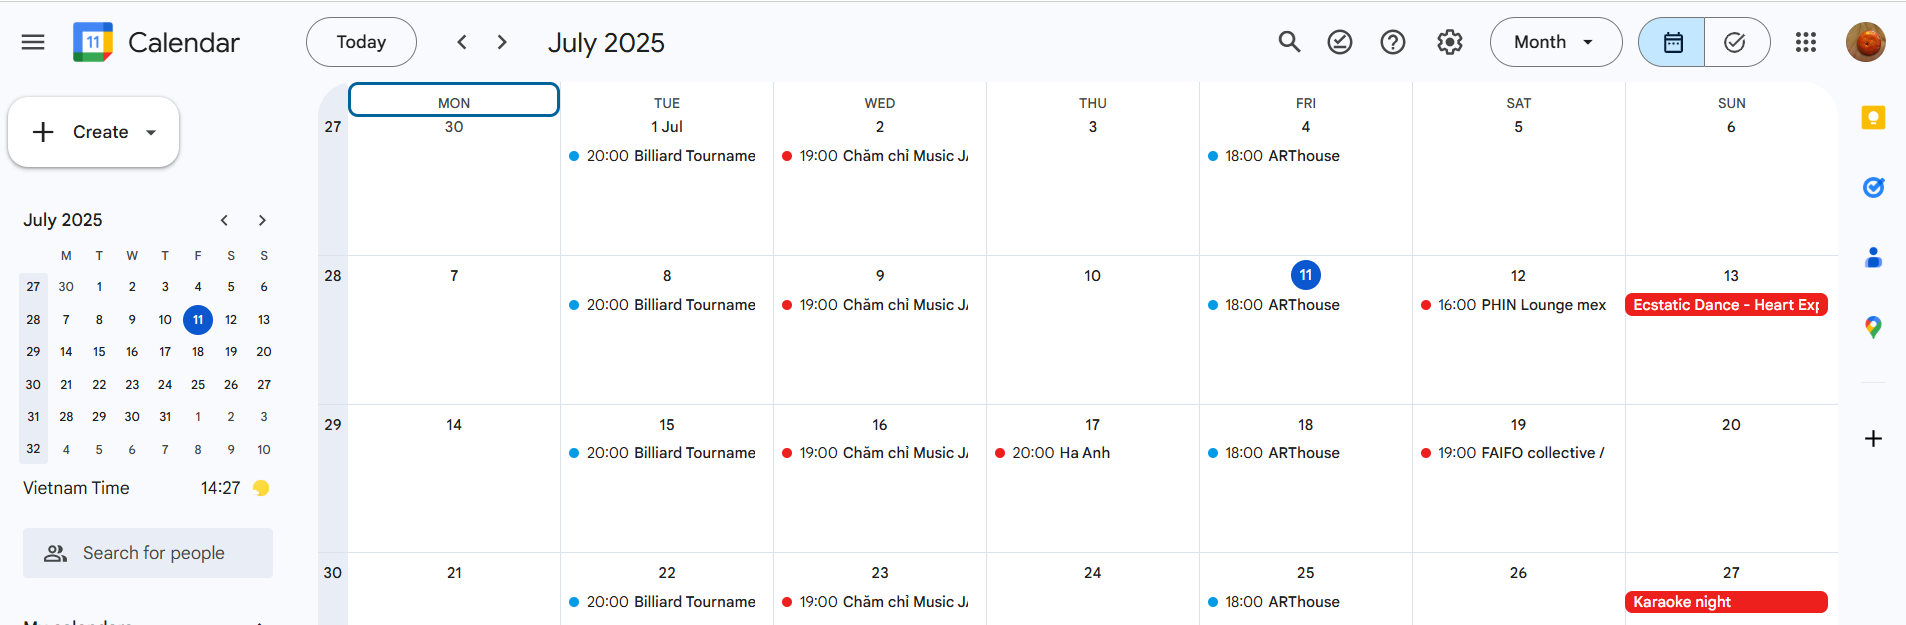
Task: Select July 17 in mini calendar
Action: (165, 352)
